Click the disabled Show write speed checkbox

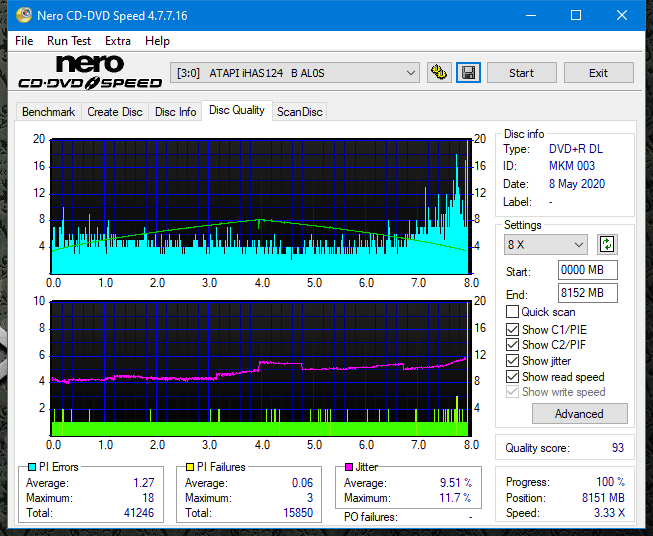[512, 392]
